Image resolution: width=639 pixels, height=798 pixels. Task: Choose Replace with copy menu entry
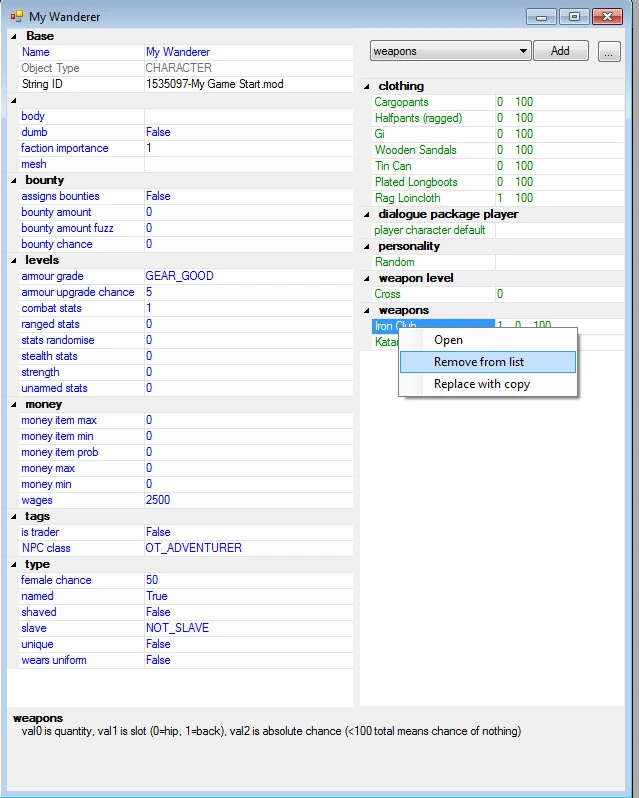(488, 384)
